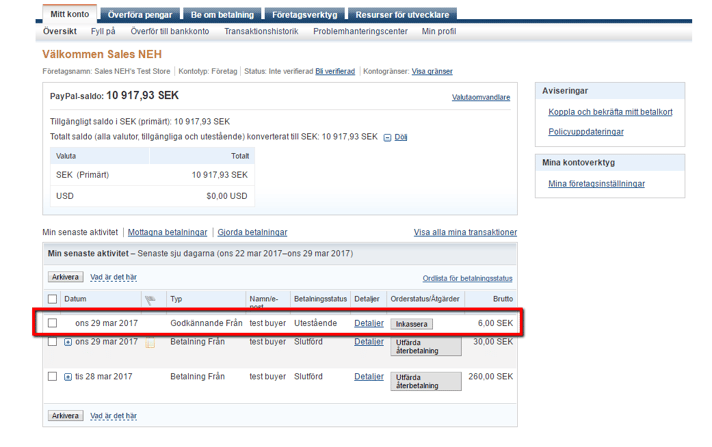Click the Typ column header
Screen dimensions: 712x447
pyautogui.click(x=176, y=299)
